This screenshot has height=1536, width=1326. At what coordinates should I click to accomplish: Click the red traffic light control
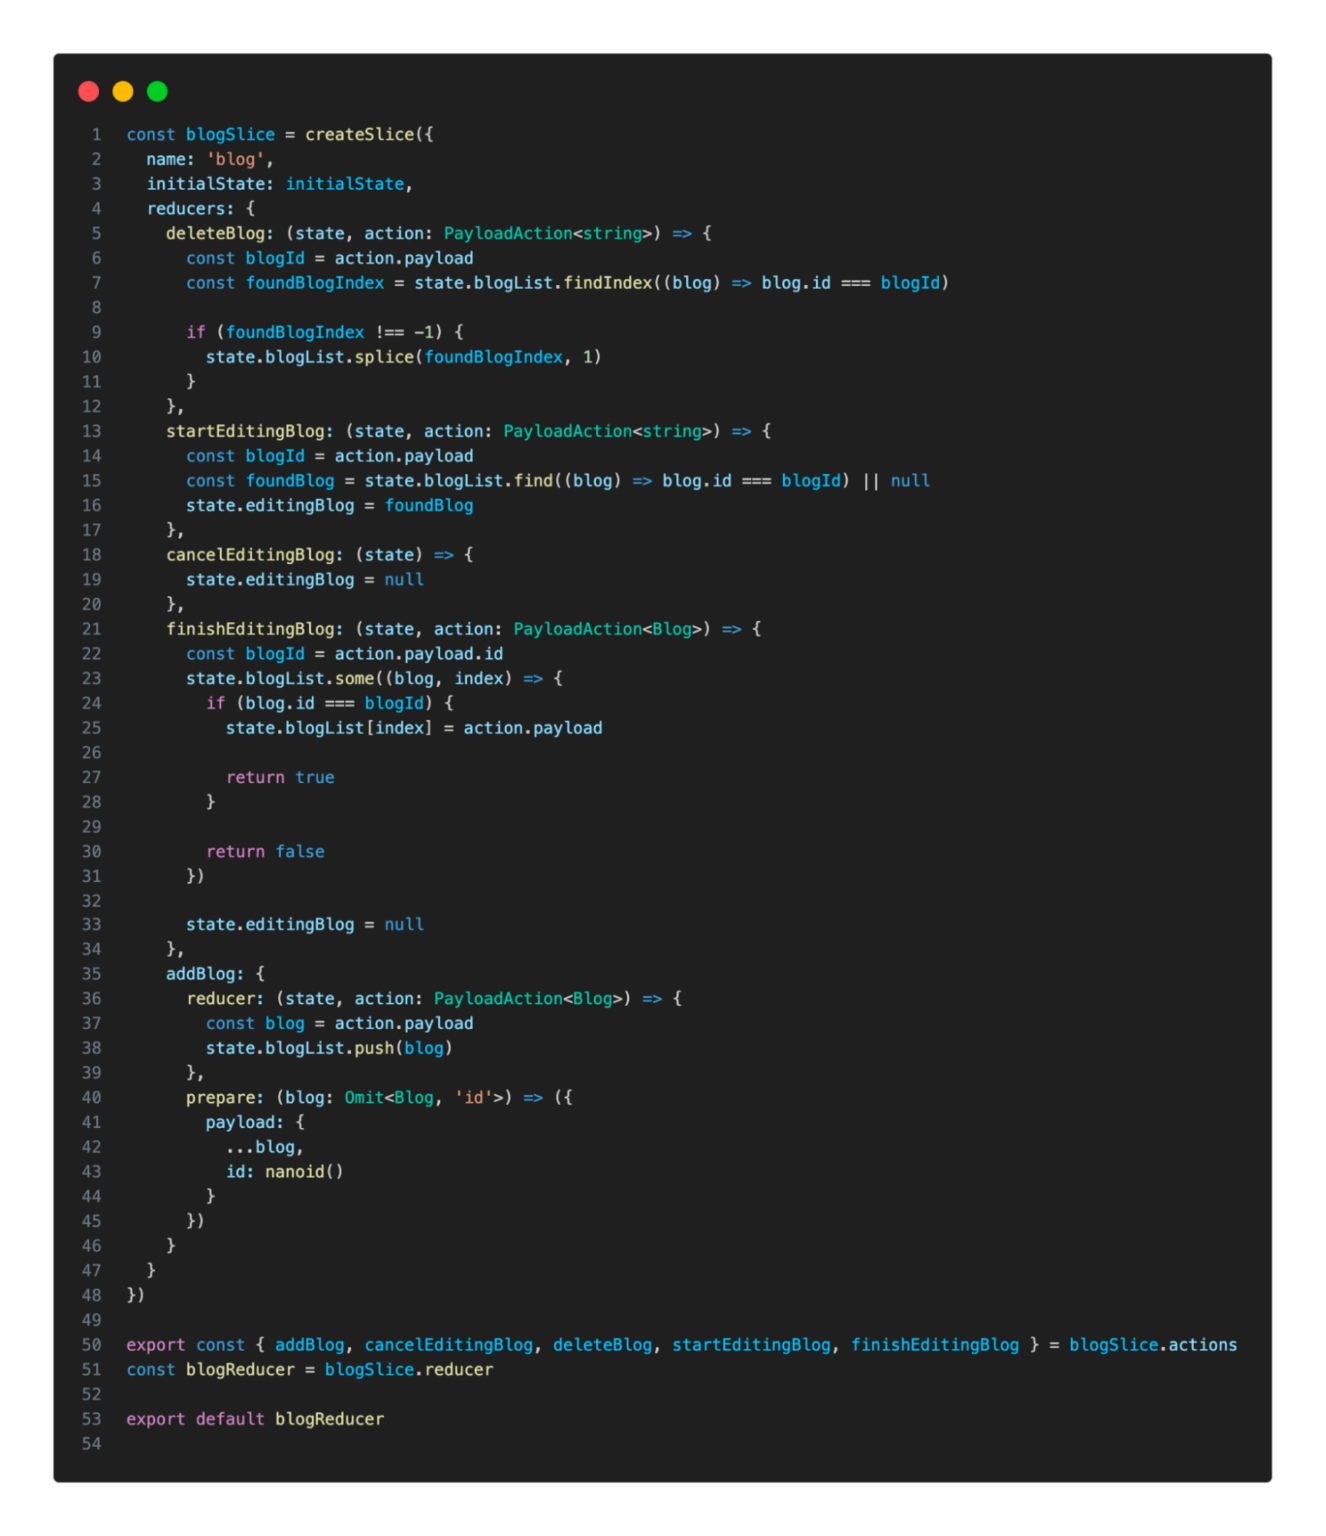point(88,91)
